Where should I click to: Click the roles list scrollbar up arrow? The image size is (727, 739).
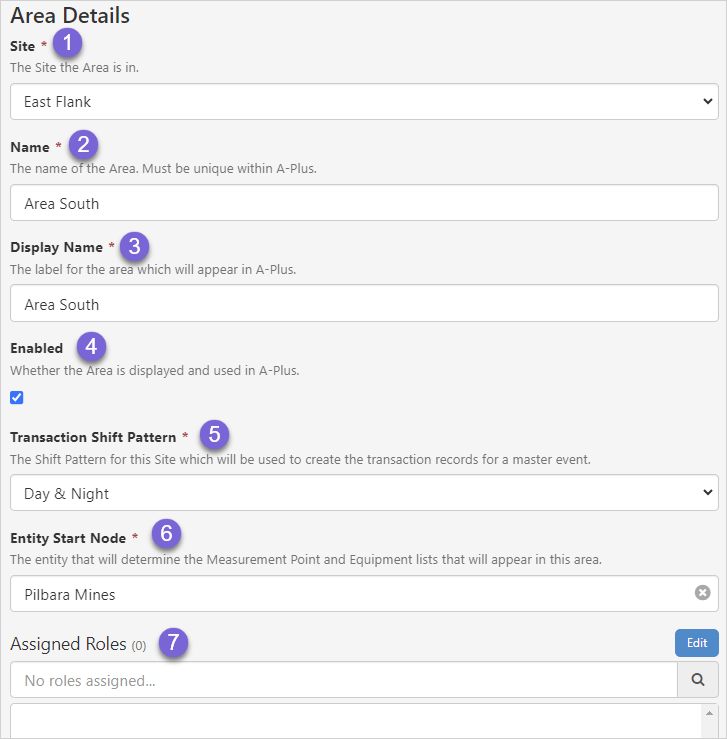click(709, 715)
